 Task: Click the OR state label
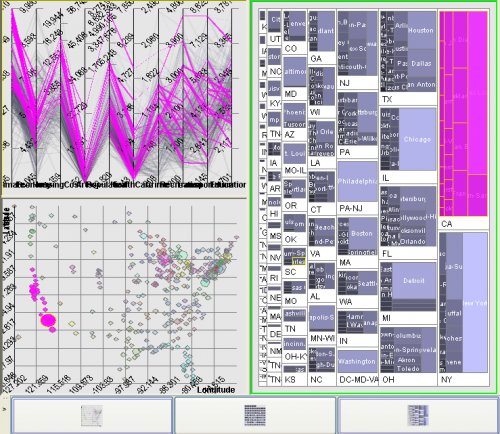(291, 206)
